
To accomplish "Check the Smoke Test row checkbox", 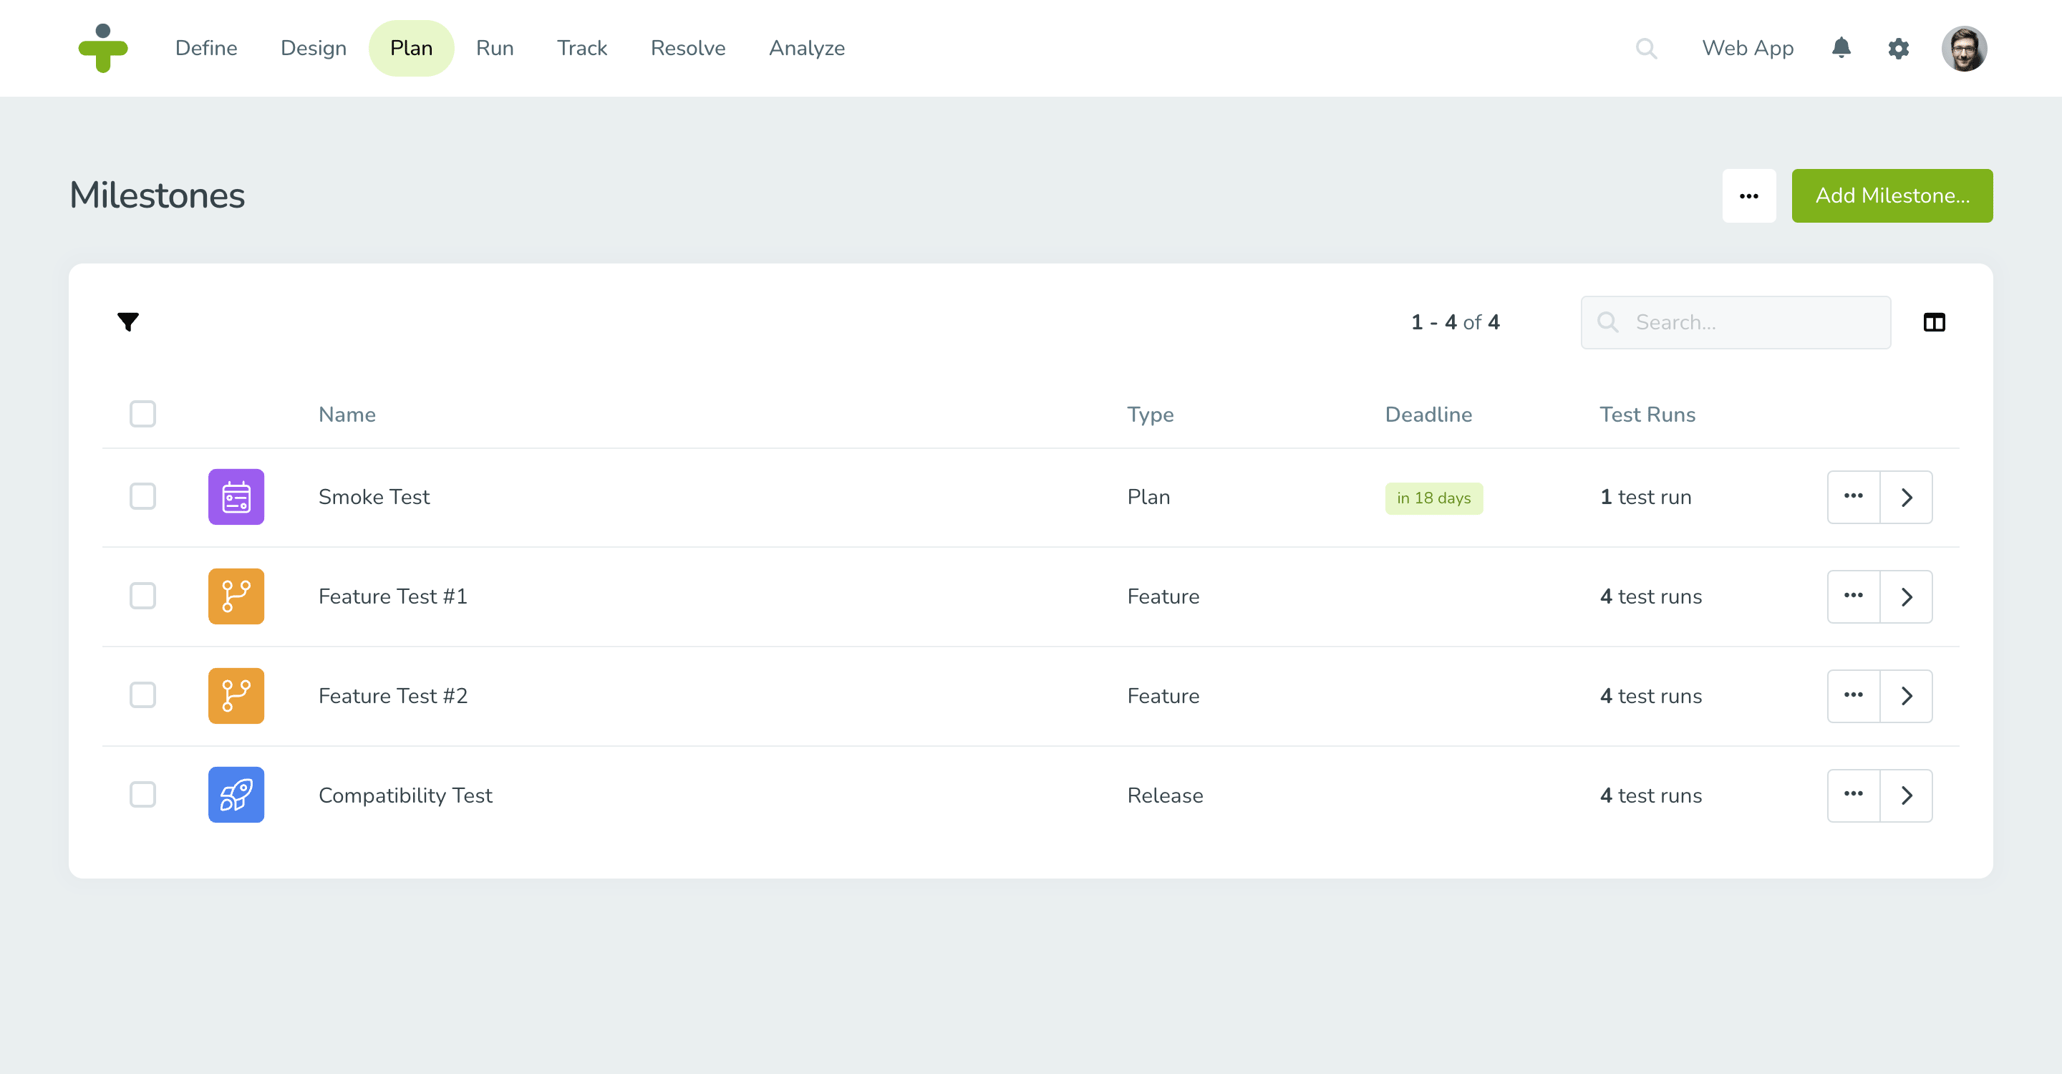I will tap(143, 497).
